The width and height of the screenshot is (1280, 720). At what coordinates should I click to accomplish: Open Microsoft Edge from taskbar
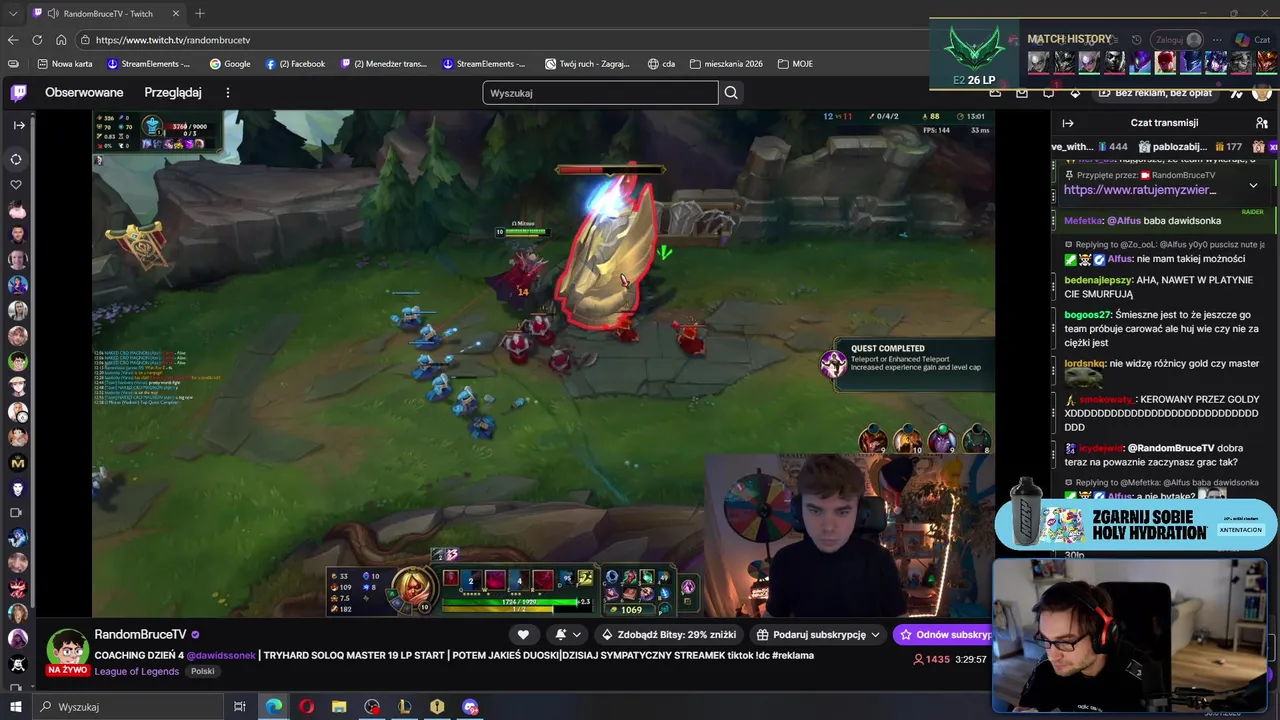coord(273,707)
